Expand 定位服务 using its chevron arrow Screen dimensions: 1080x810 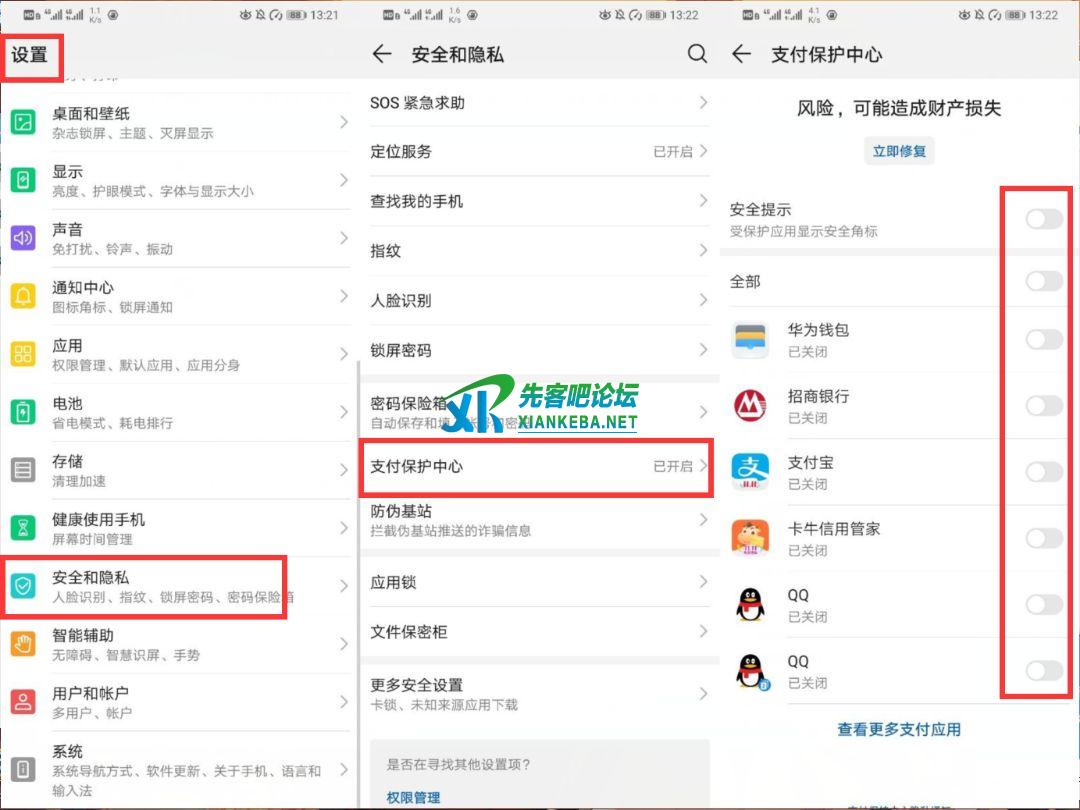point(703,151)
